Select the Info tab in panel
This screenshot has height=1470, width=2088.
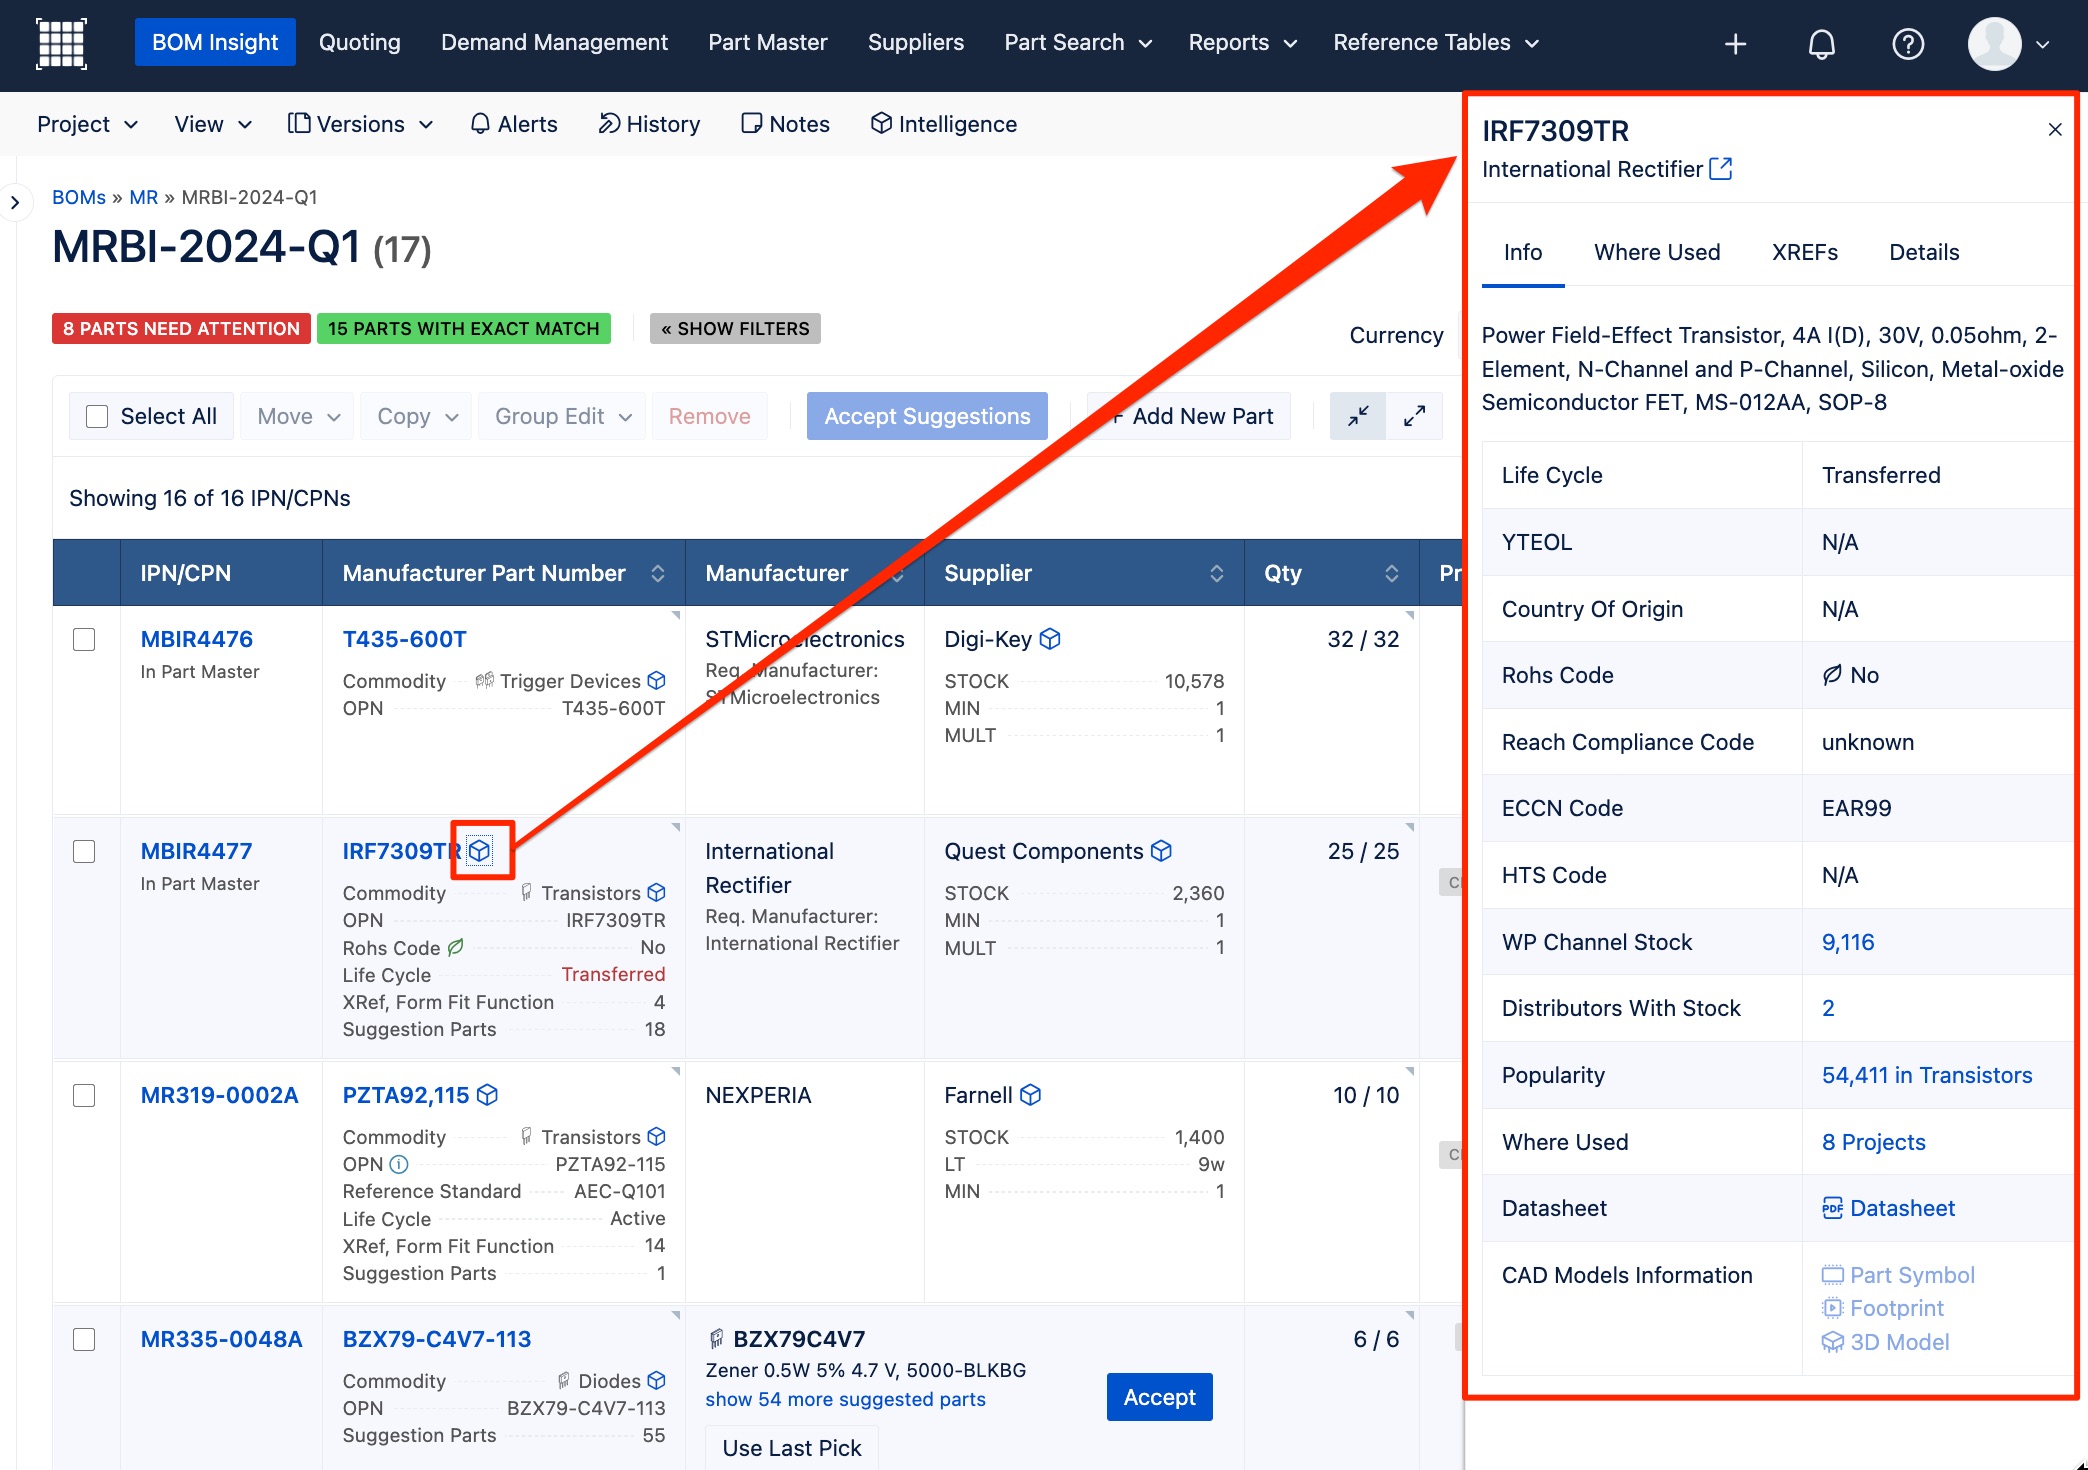point(1522,252)
